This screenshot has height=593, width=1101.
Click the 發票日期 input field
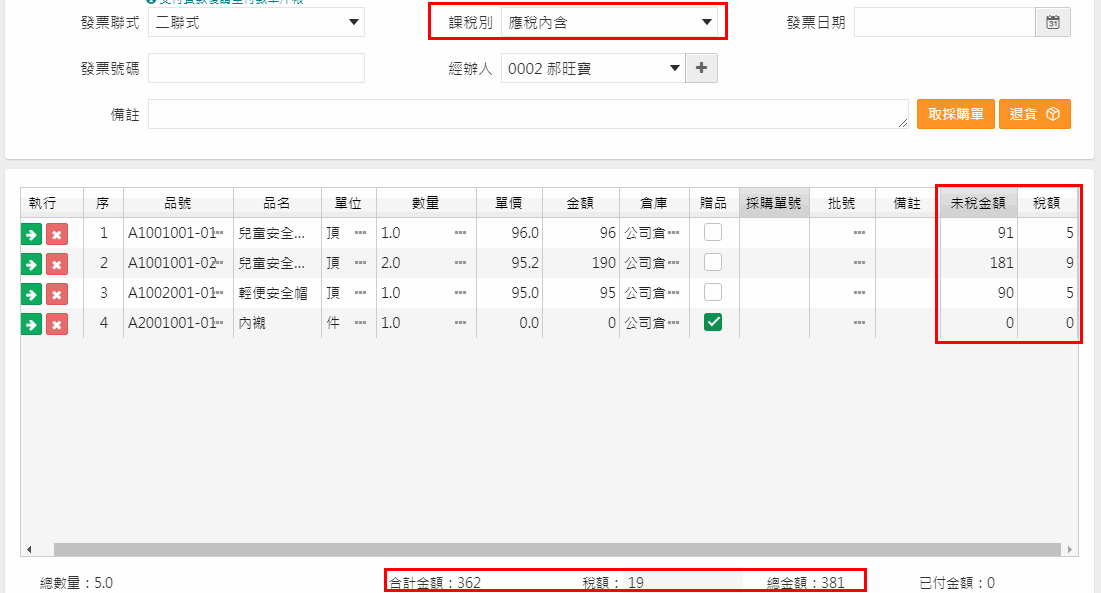click(x=944, y=22)
